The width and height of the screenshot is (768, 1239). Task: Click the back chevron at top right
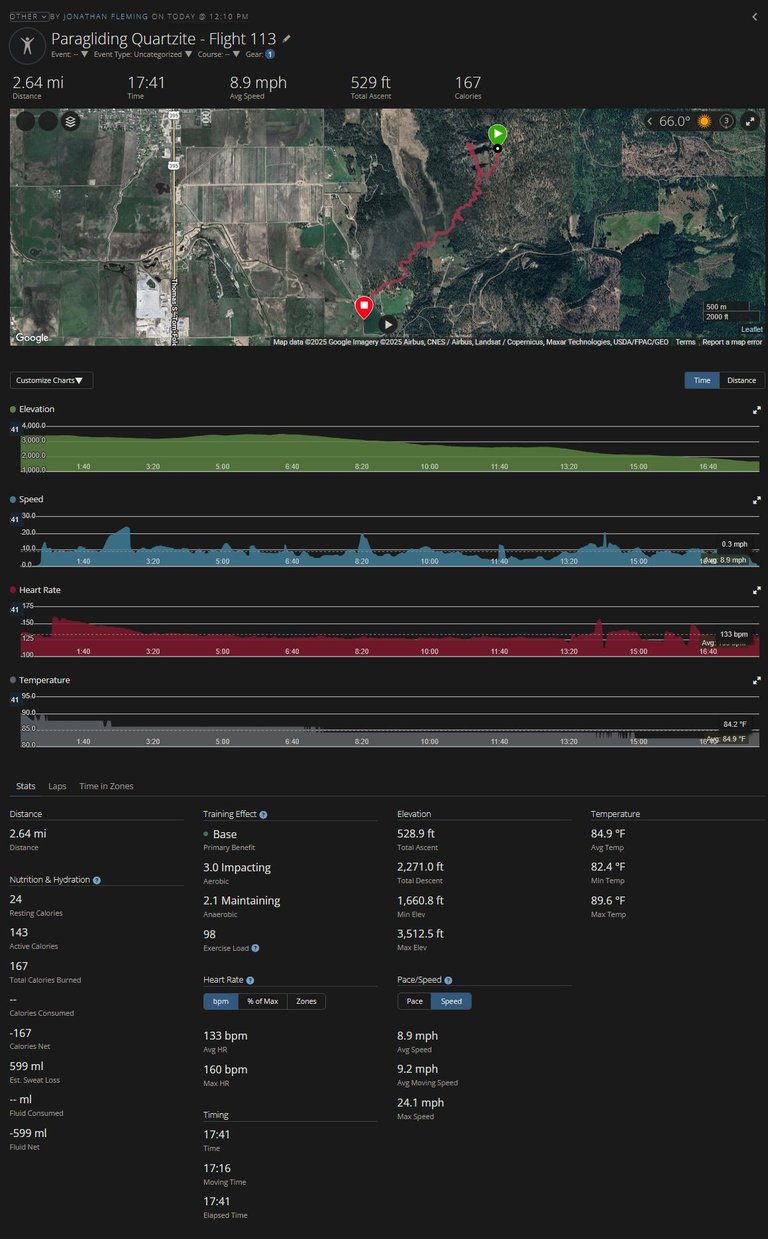point(755,16)
